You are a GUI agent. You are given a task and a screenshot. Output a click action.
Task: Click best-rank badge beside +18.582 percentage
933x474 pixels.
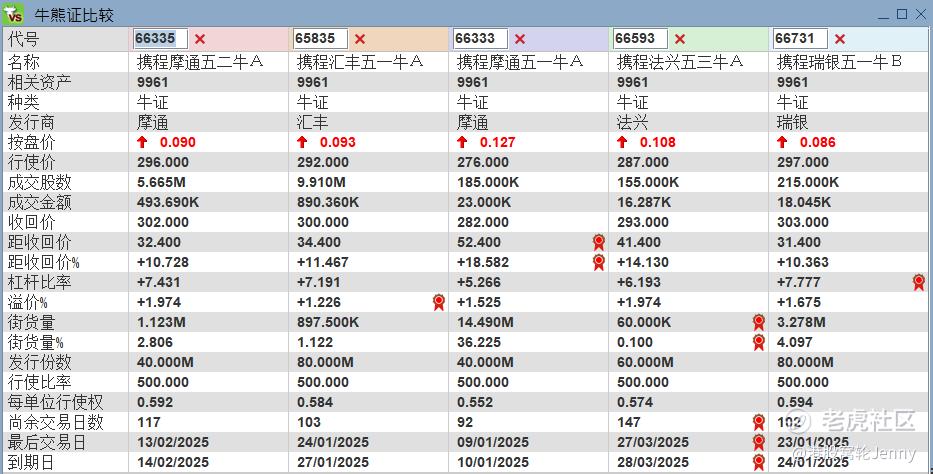(x=599, y=262)
